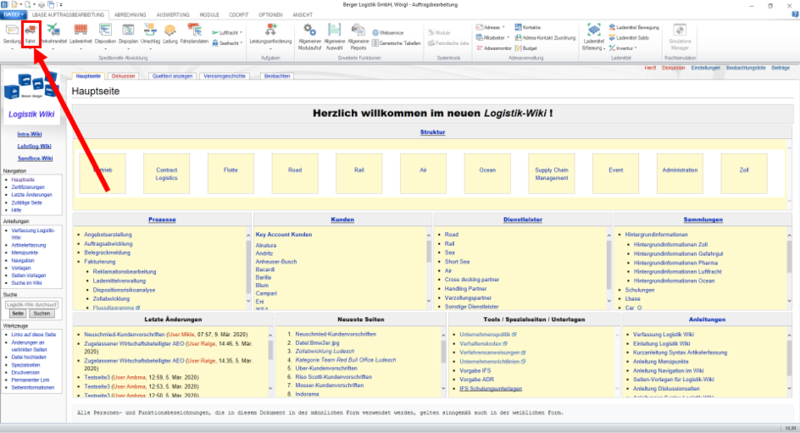Open Einstellungen in the top right
The height and width of the screenshot is (433, 800).
point(706,68)
